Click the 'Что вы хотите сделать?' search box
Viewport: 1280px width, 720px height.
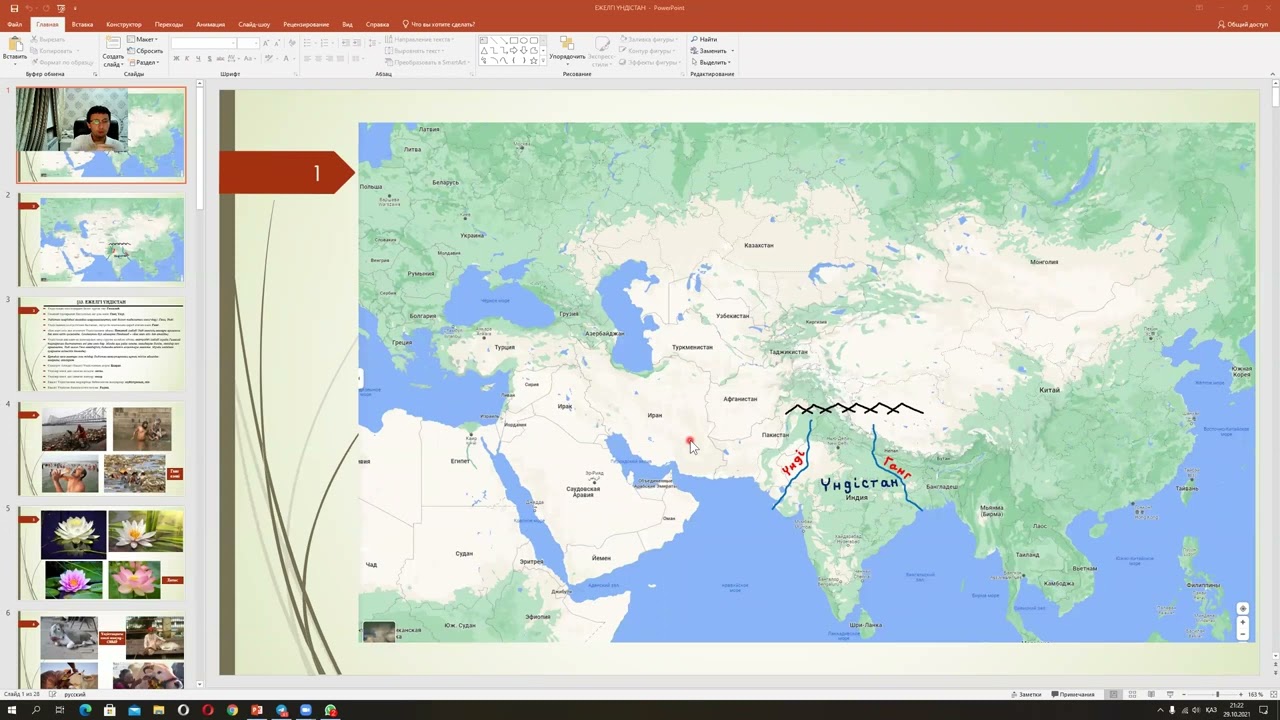pos(438,24)
